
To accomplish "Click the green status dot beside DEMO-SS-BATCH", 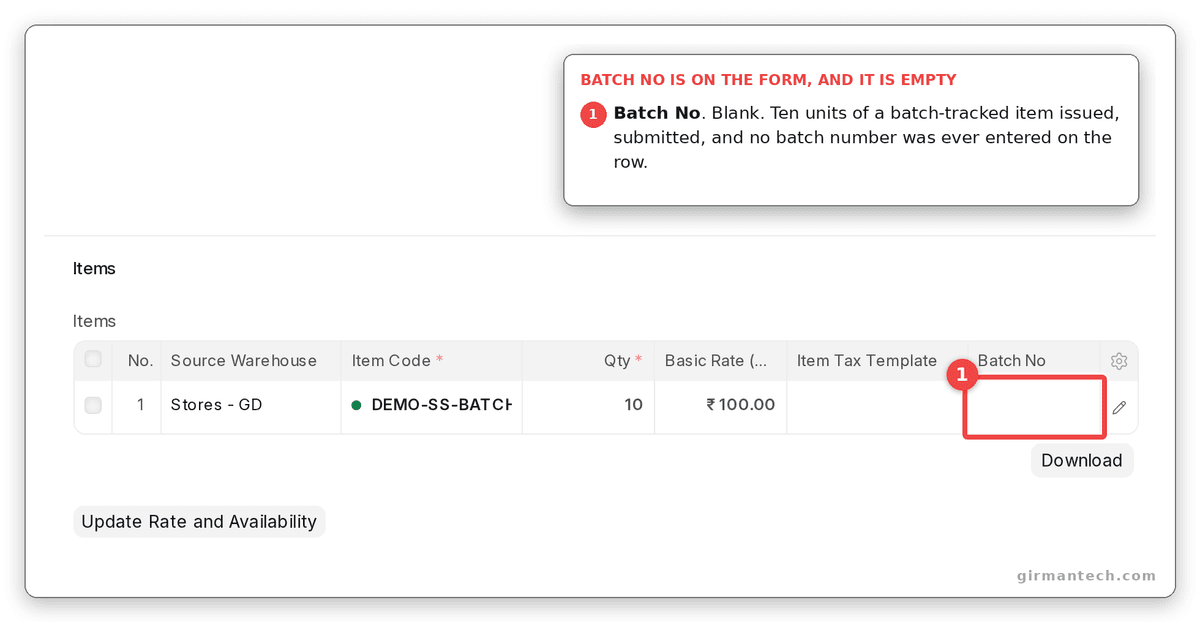I will (x=356, y=405).
